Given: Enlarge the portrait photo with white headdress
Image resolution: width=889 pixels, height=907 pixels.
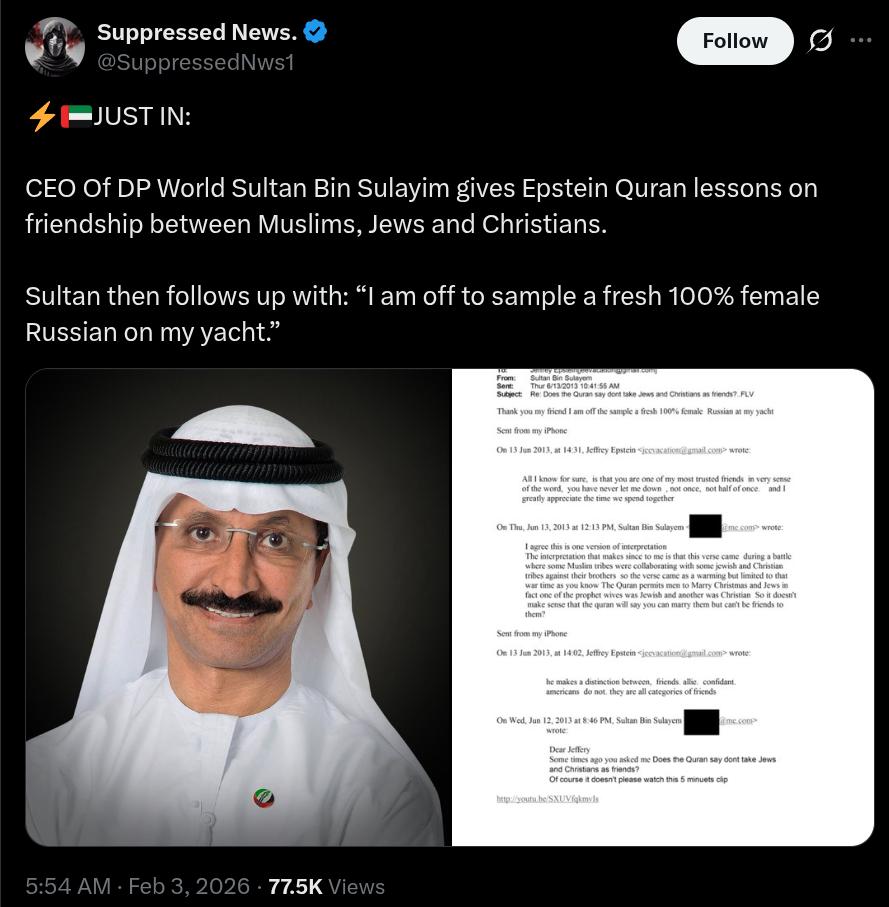Looking at the screenshot, I should (x=235, y=607).
